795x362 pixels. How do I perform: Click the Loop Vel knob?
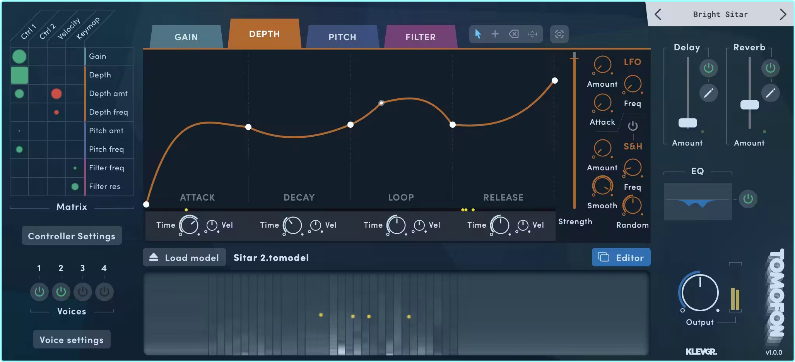(x=419, y=225)
